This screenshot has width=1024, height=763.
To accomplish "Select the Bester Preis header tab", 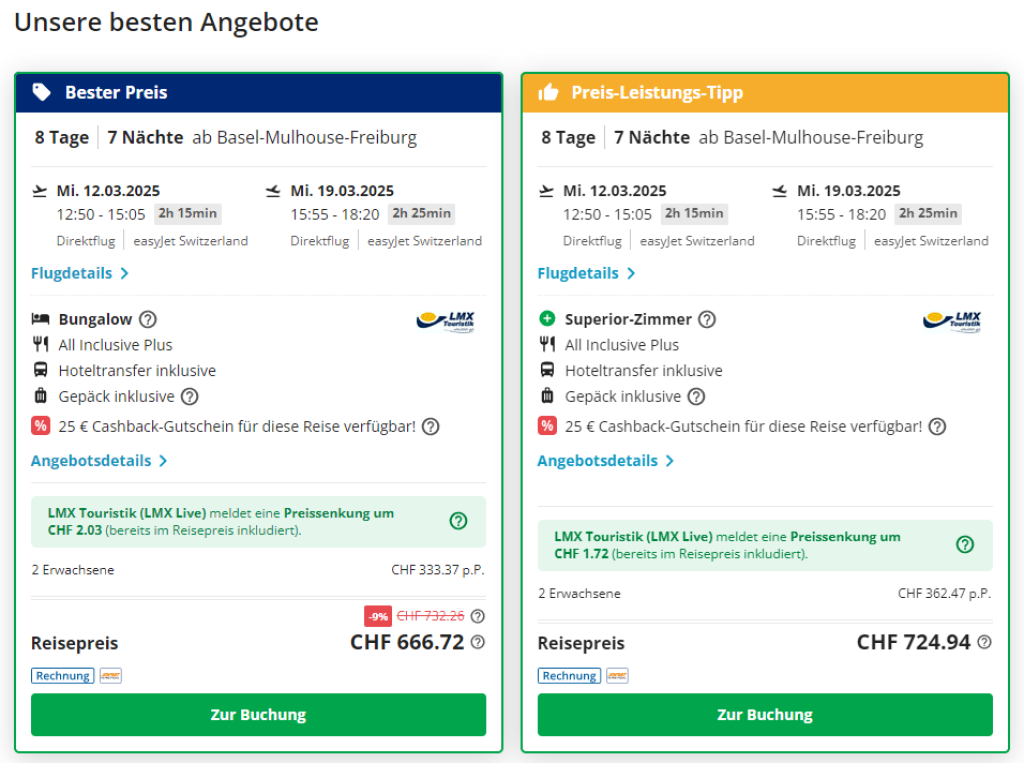I will click(x=258, y=93).
